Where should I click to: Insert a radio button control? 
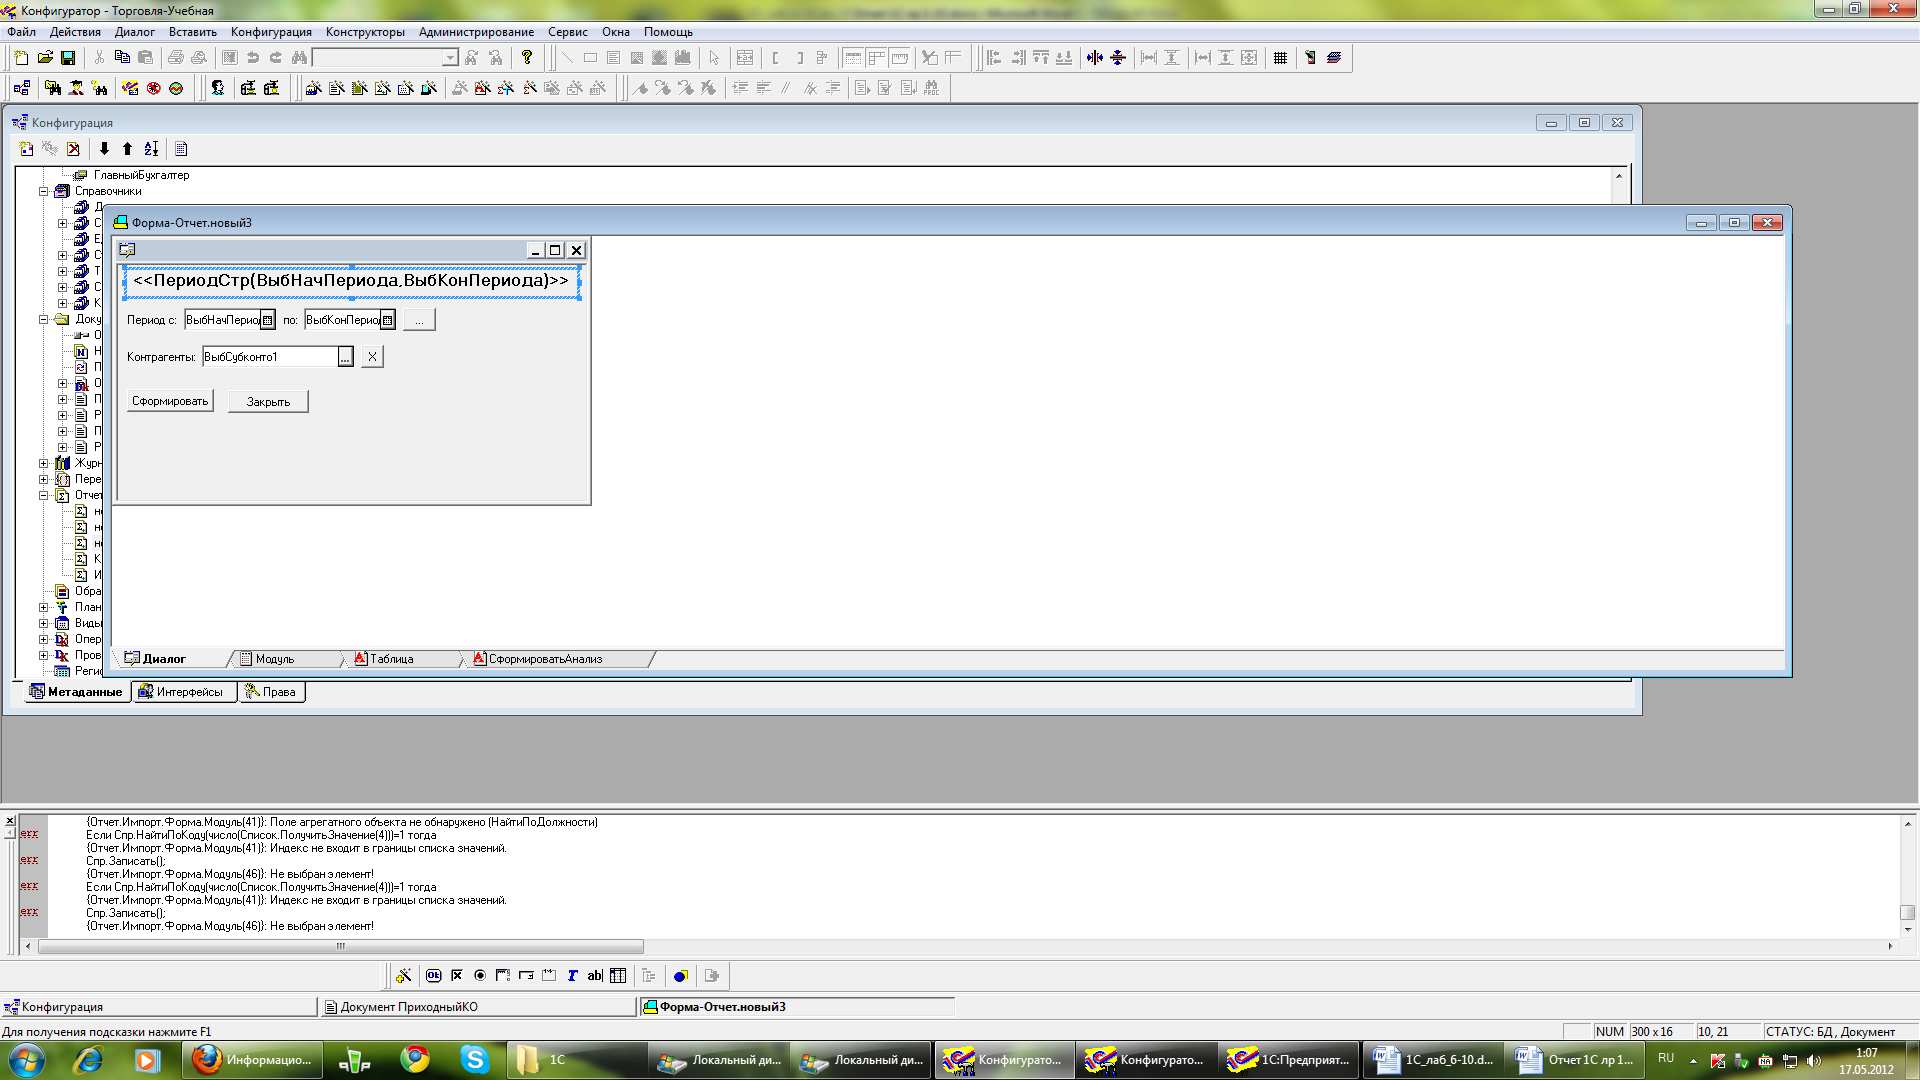[x=480, y=976]
